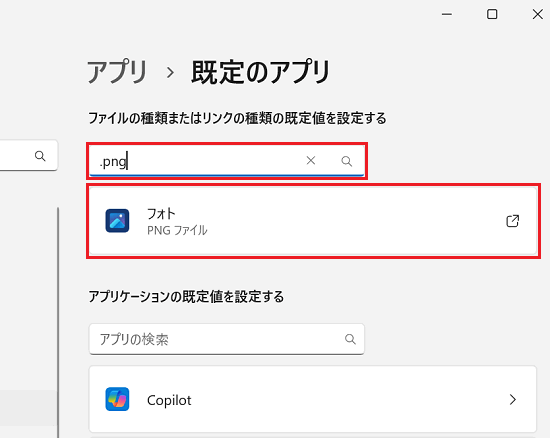Open the Copilot default app settings row

click(x=313, y=399)
